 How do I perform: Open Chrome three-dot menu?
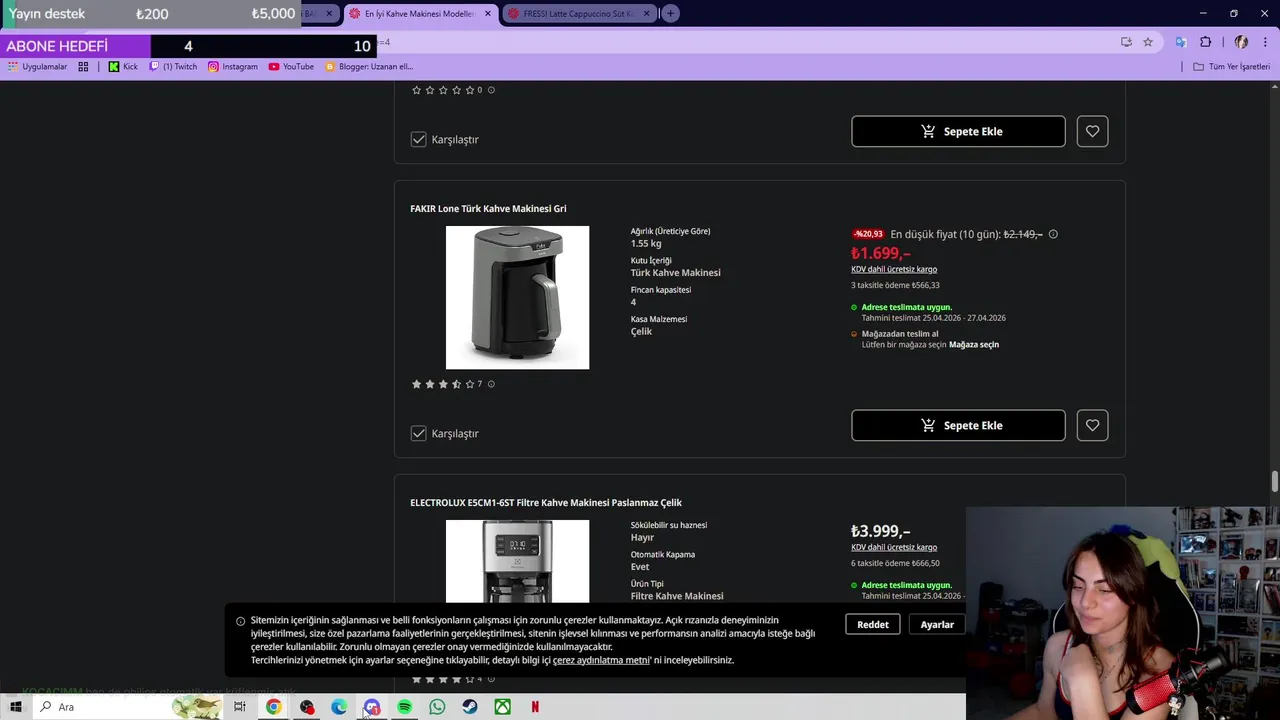[1265, 42]
